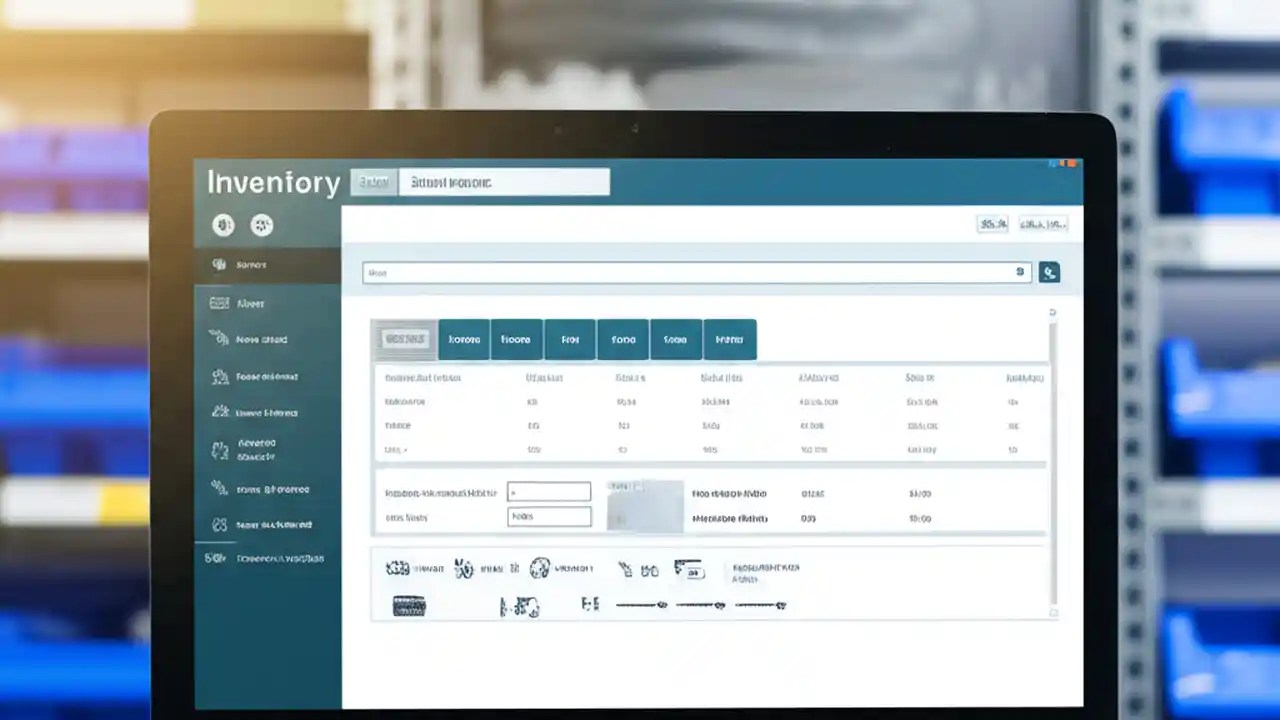This screenshot has width=1280, height=720.
Task: Click the first circular gear icon under Inventory
Action: (x=224, y=225)
